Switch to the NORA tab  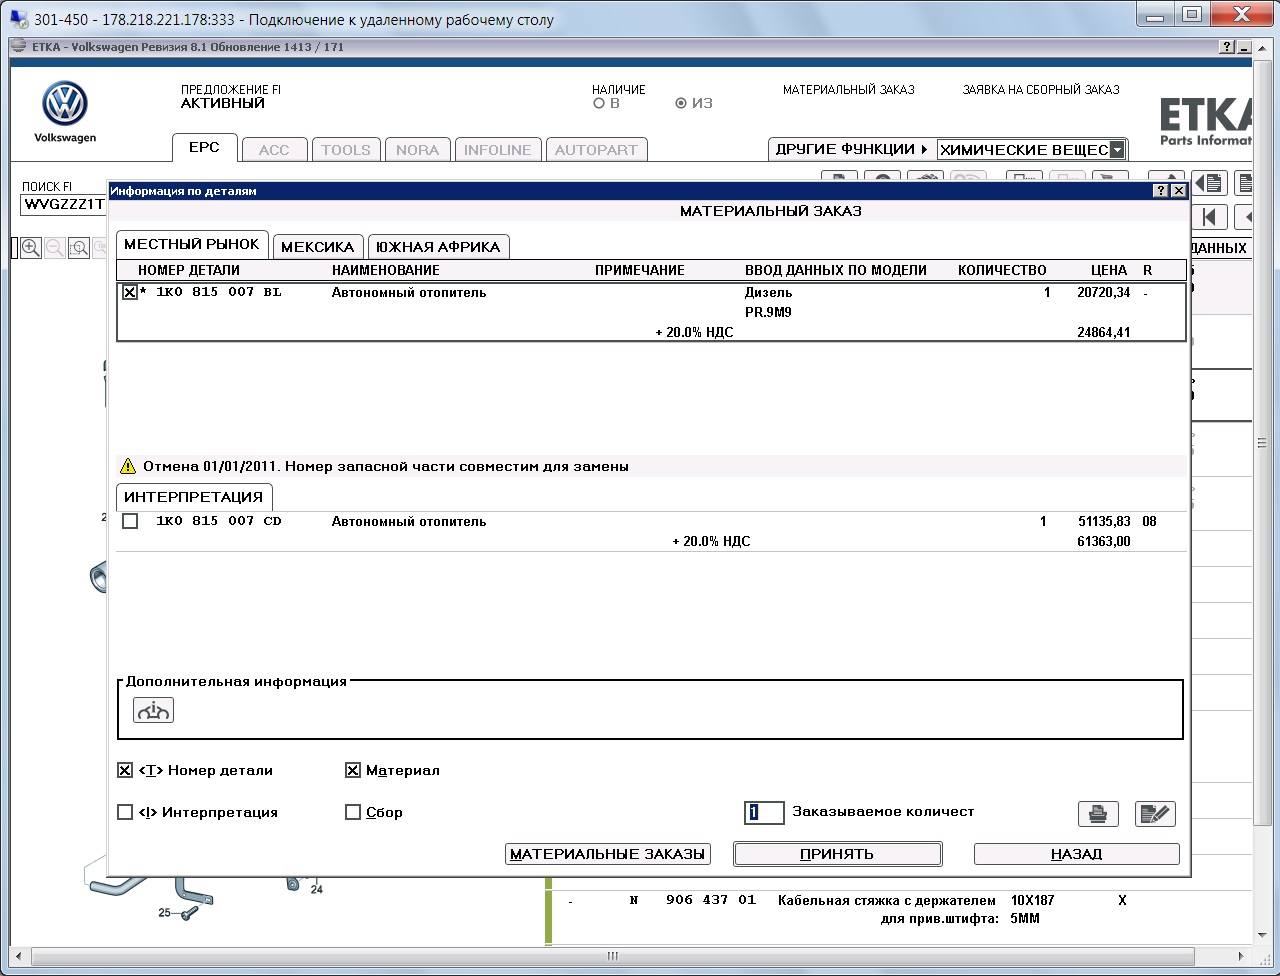click(417, 150)
